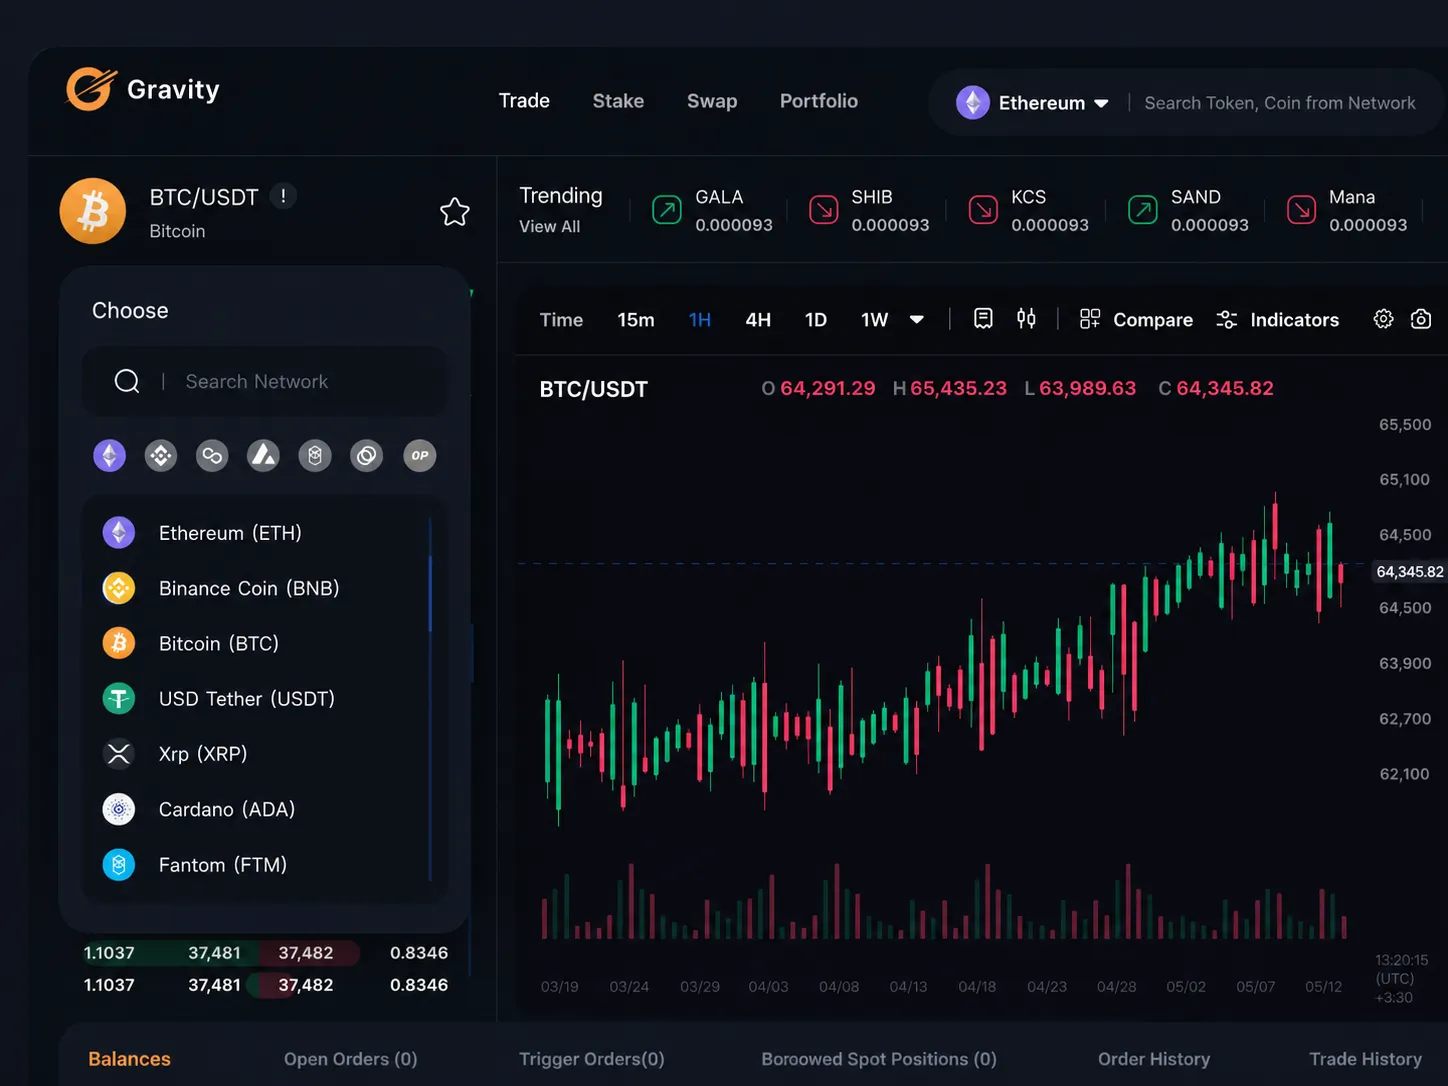Click the Gravity logo icon

[x=91, y=89]
